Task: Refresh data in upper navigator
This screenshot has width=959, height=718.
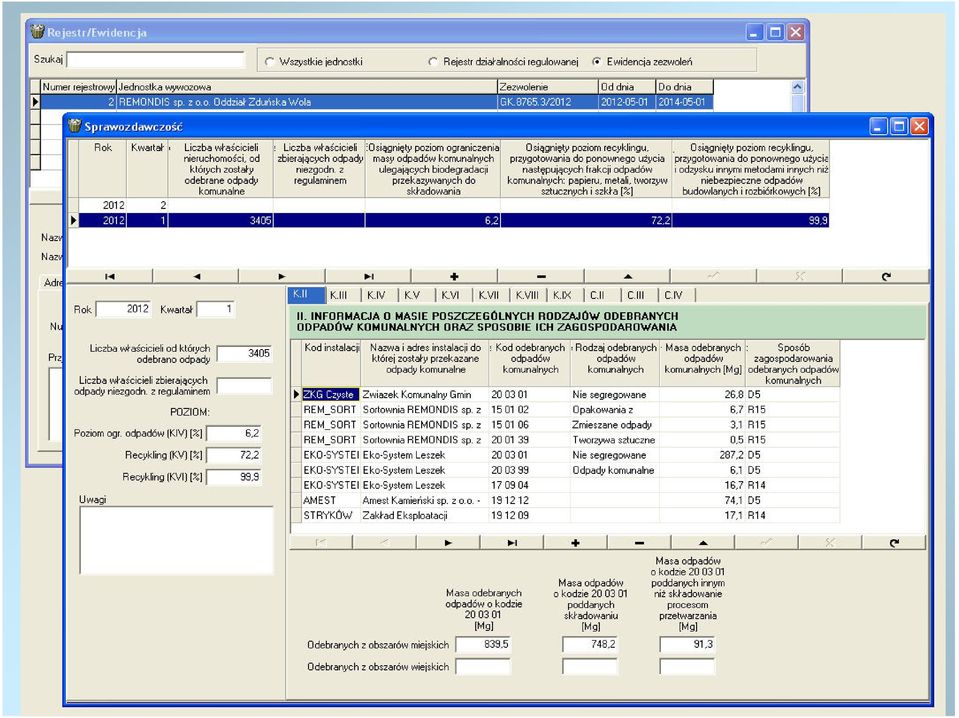Action: [x=886, y=277]
